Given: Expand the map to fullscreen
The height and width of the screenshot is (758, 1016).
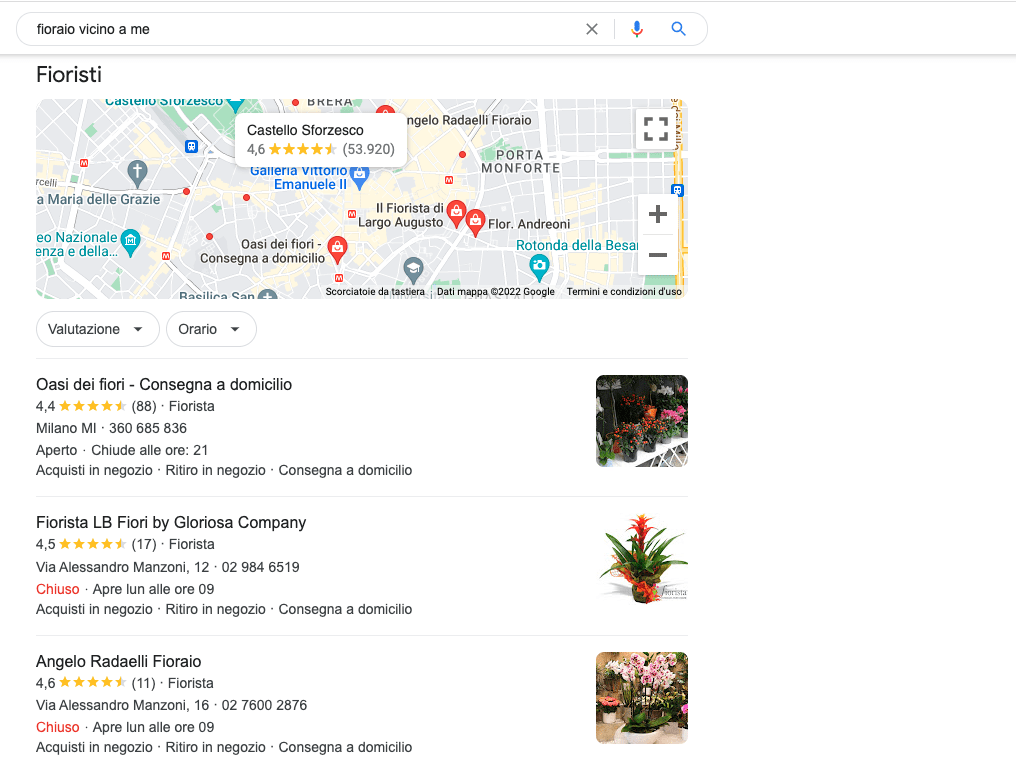Looking at the screenshot, I should pyautogui.click(x=656, y=129).
